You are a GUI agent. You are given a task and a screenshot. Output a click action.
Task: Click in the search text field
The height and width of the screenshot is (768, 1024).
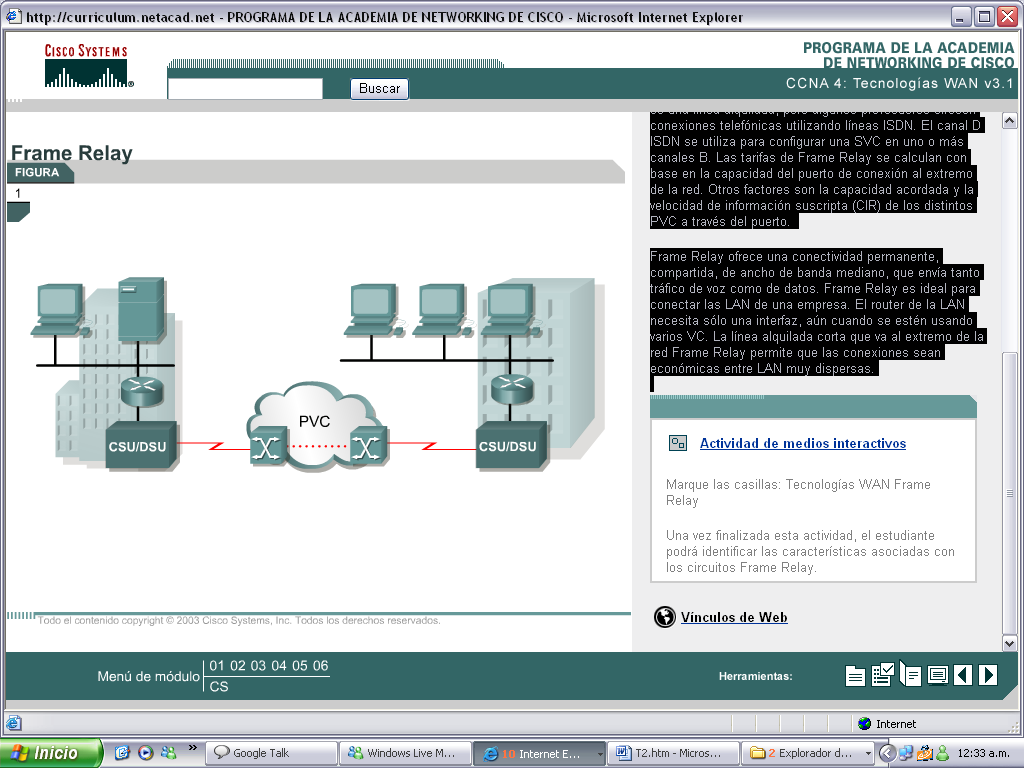[245, 89]
